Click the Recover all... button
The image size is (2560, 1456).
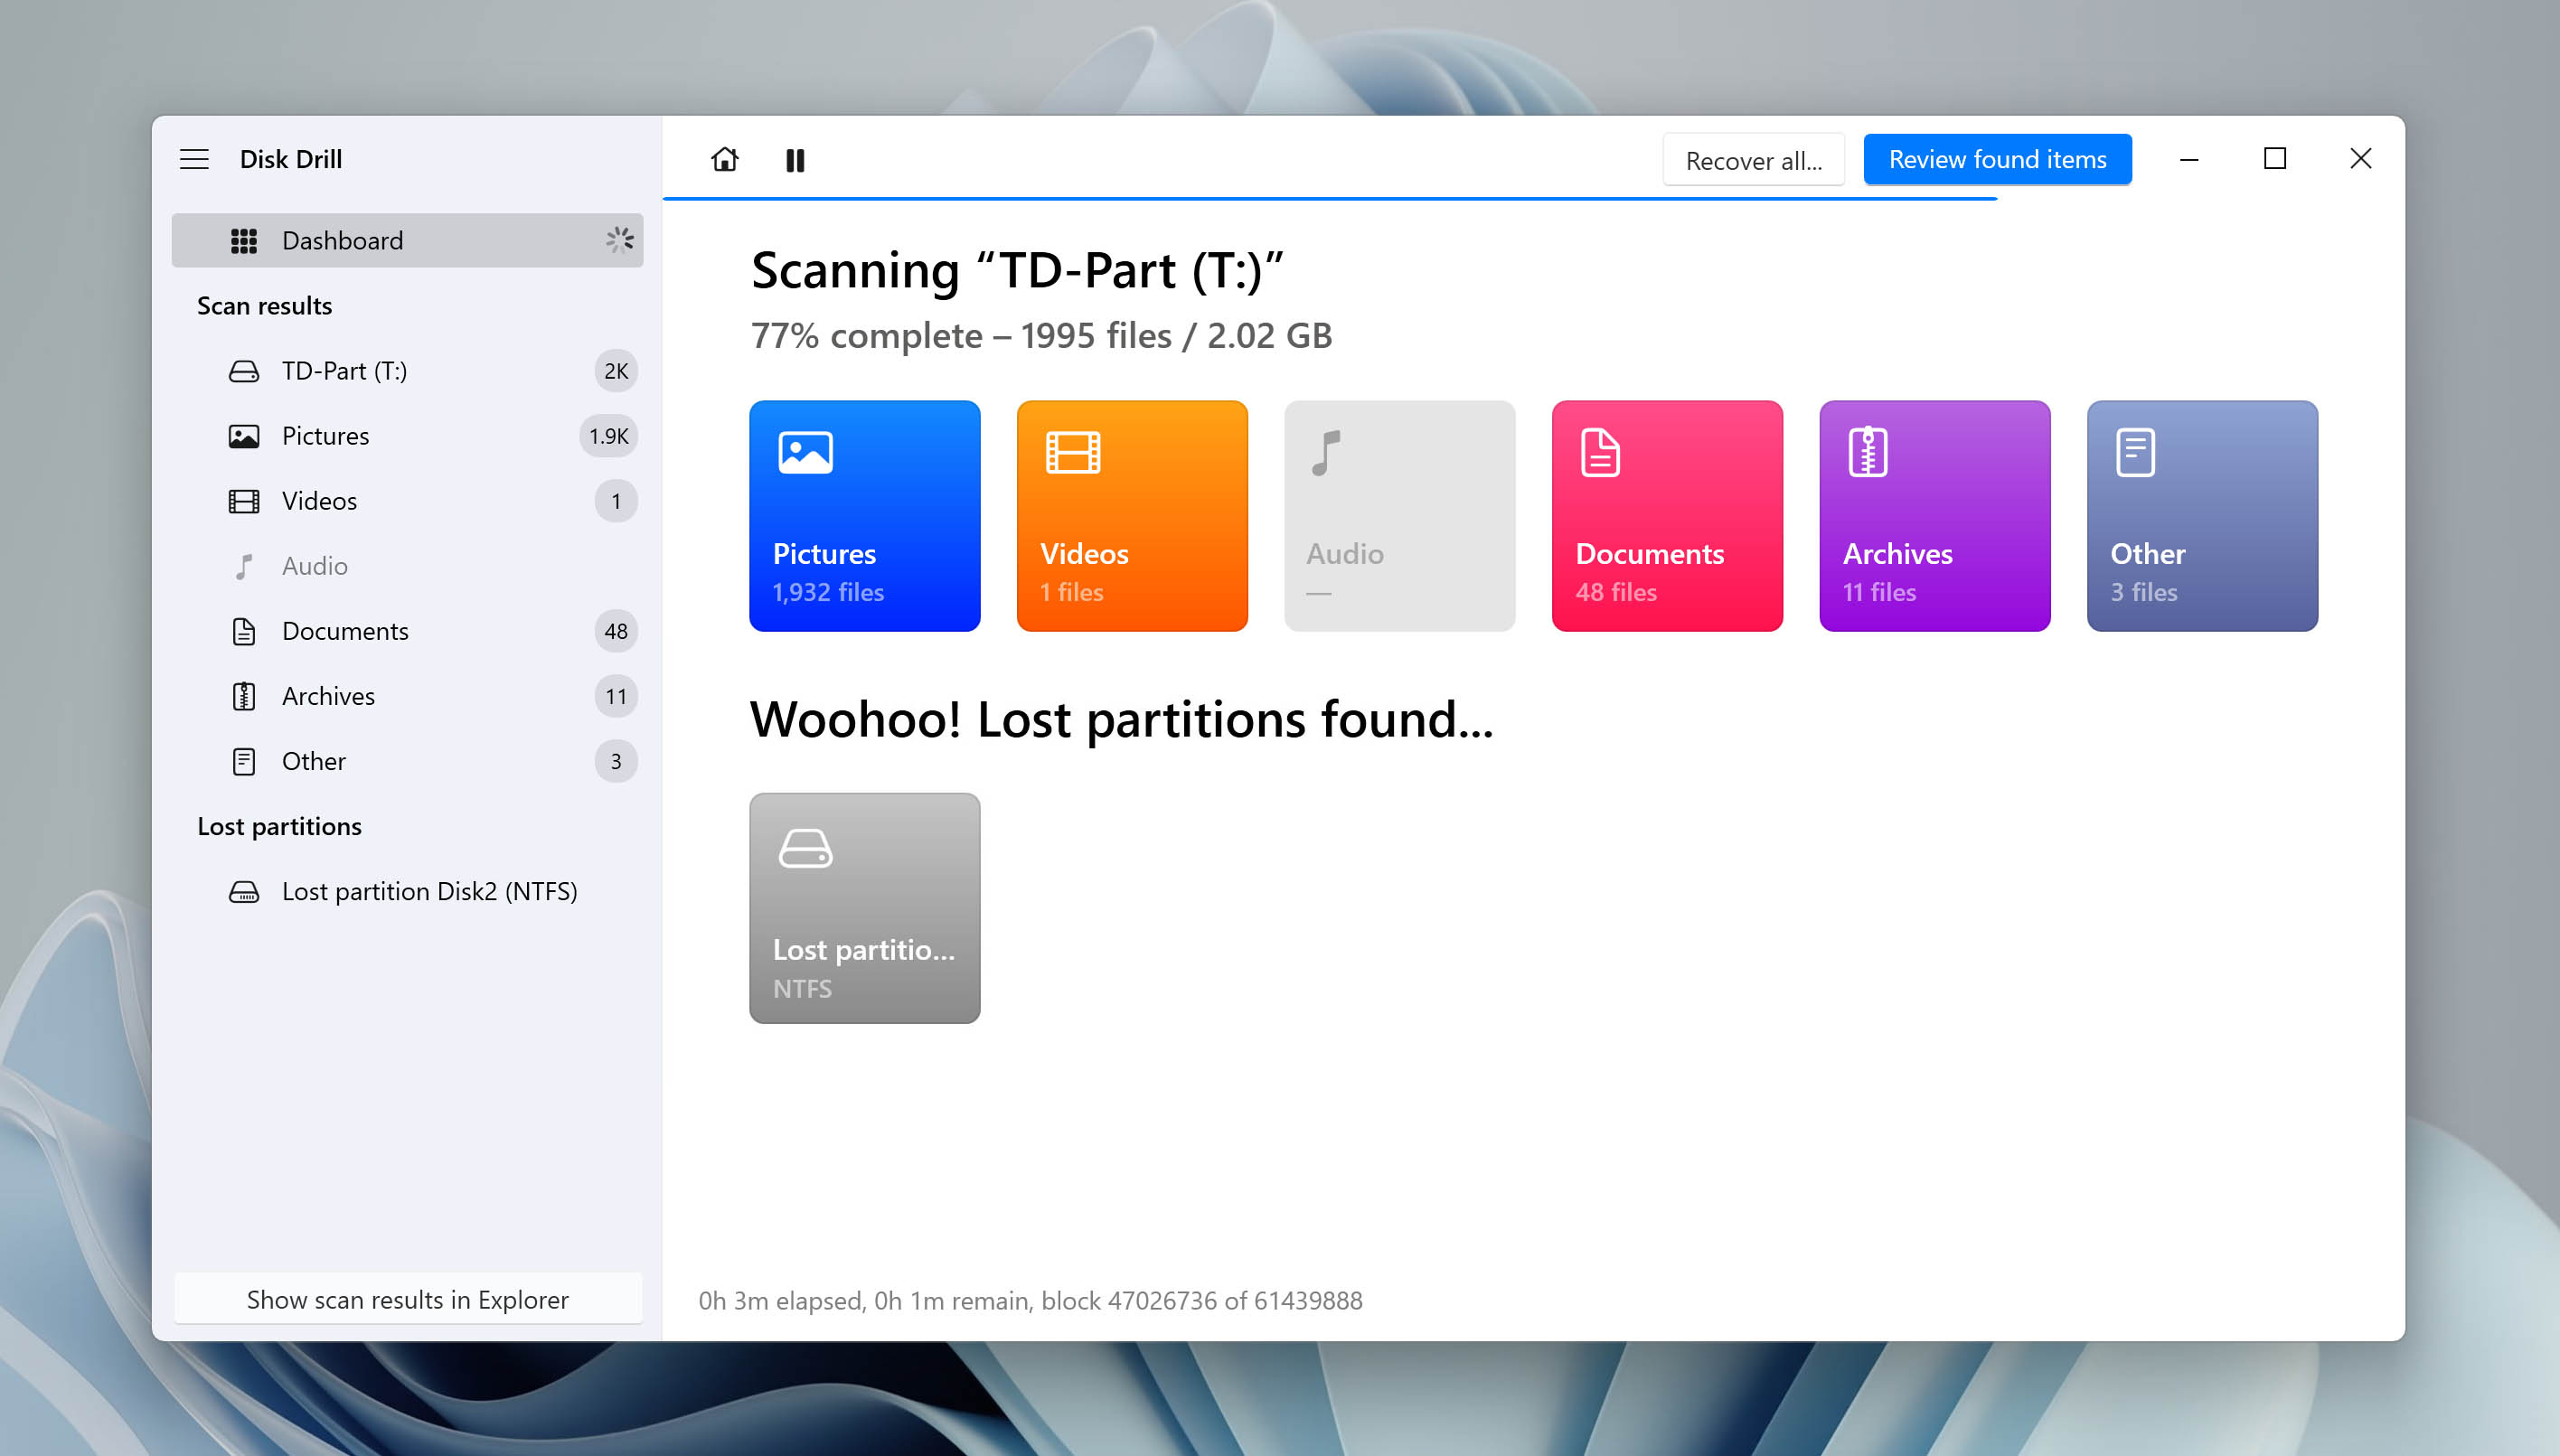1753,160
